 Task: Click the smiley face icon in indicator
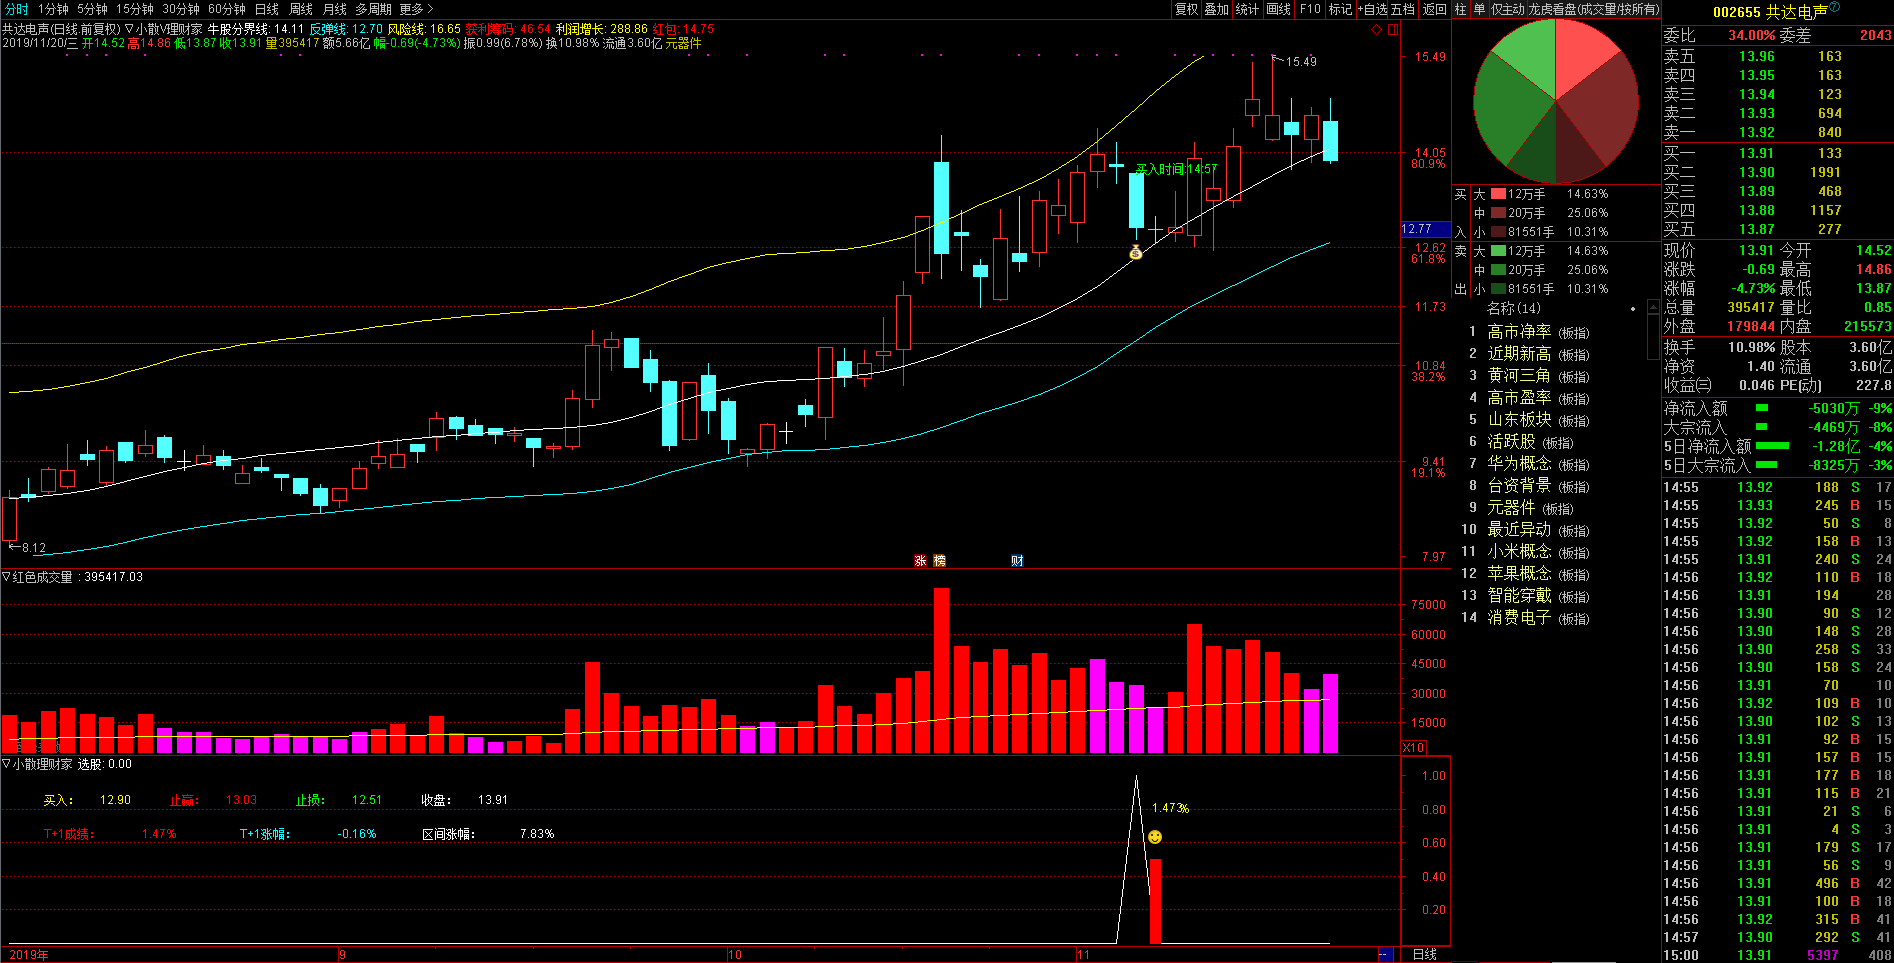(1155, 837)
